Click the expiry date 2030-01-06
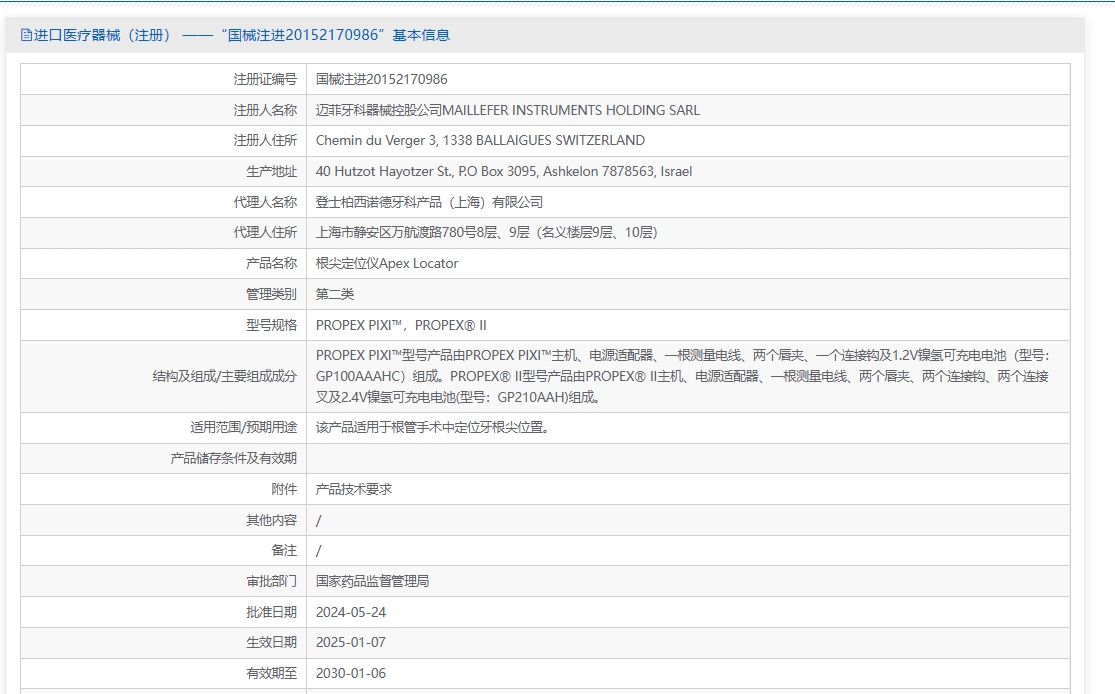Viewport: 1115px width, 694px height. click(351, 673)
